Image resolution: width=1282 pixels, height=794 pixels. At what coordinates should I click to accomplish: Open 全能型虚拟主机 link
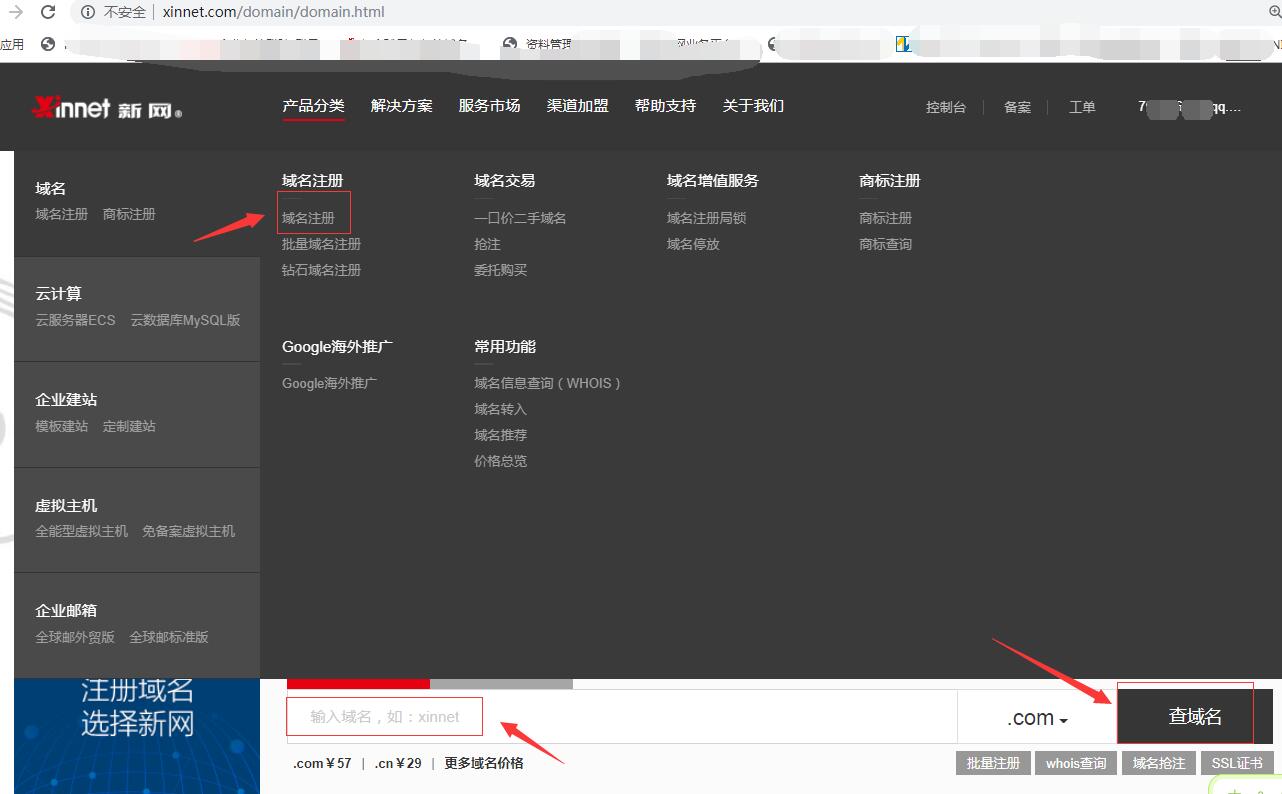(82, 531)
